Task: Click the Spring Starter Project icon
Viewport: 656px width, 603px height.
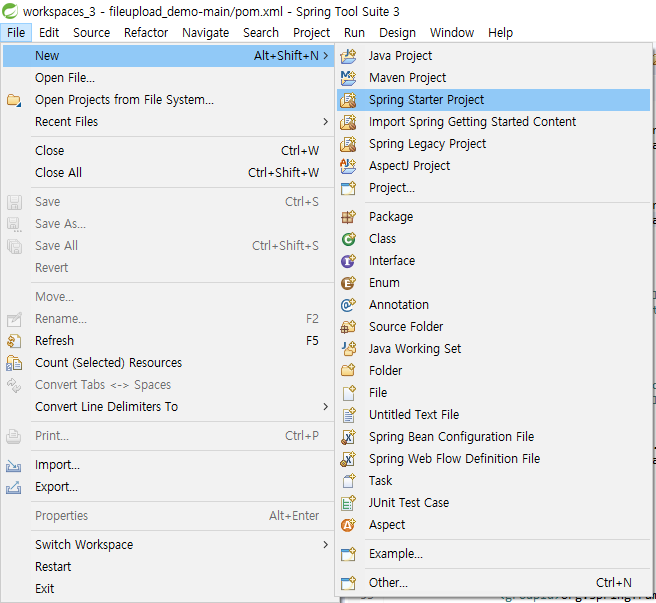Action: [x=348, y=100]
